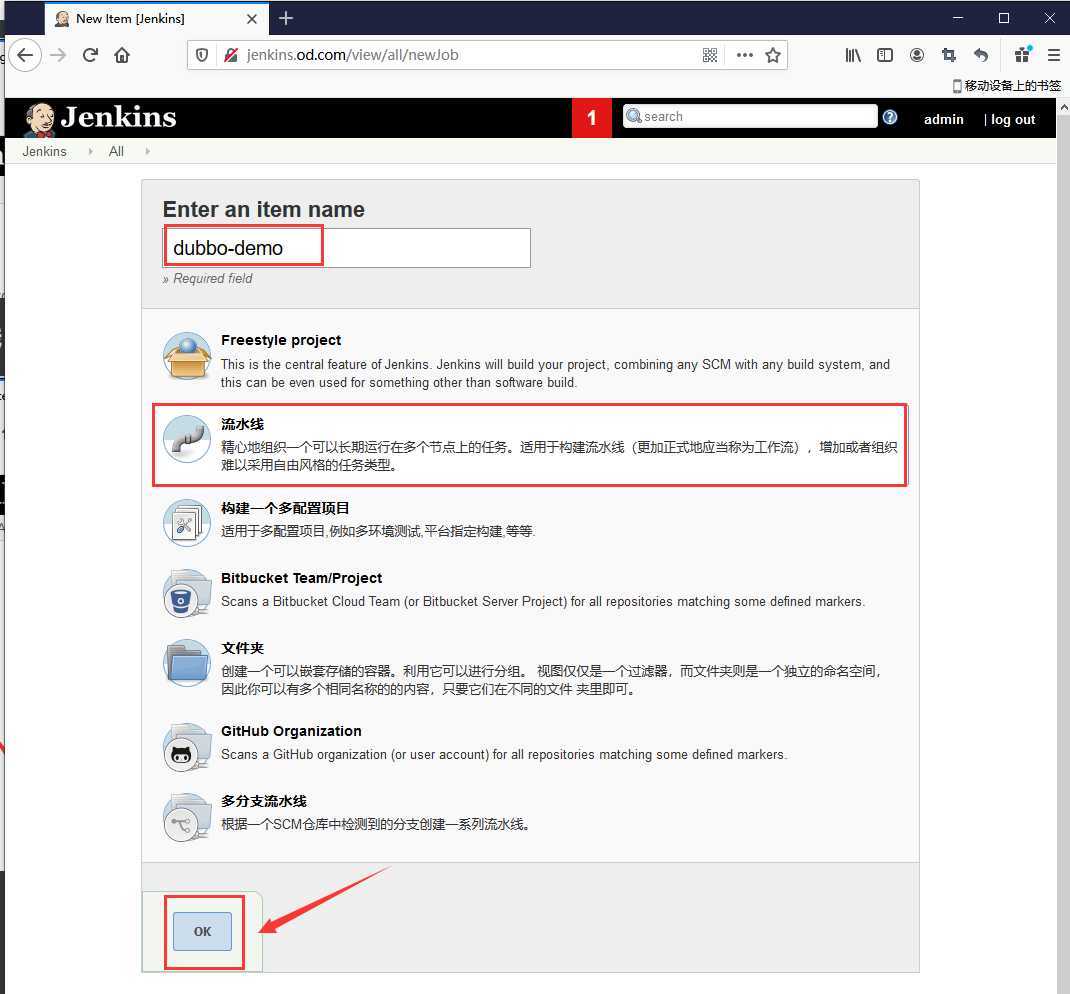Click the undo arrow toolbar icon
1070x994 pixels.
coord(981,55)
